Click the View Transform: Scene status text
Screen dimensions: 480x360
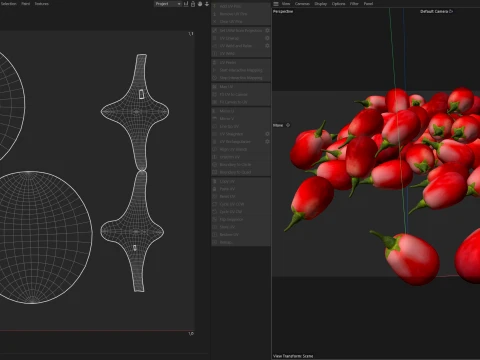click(293, 356)
